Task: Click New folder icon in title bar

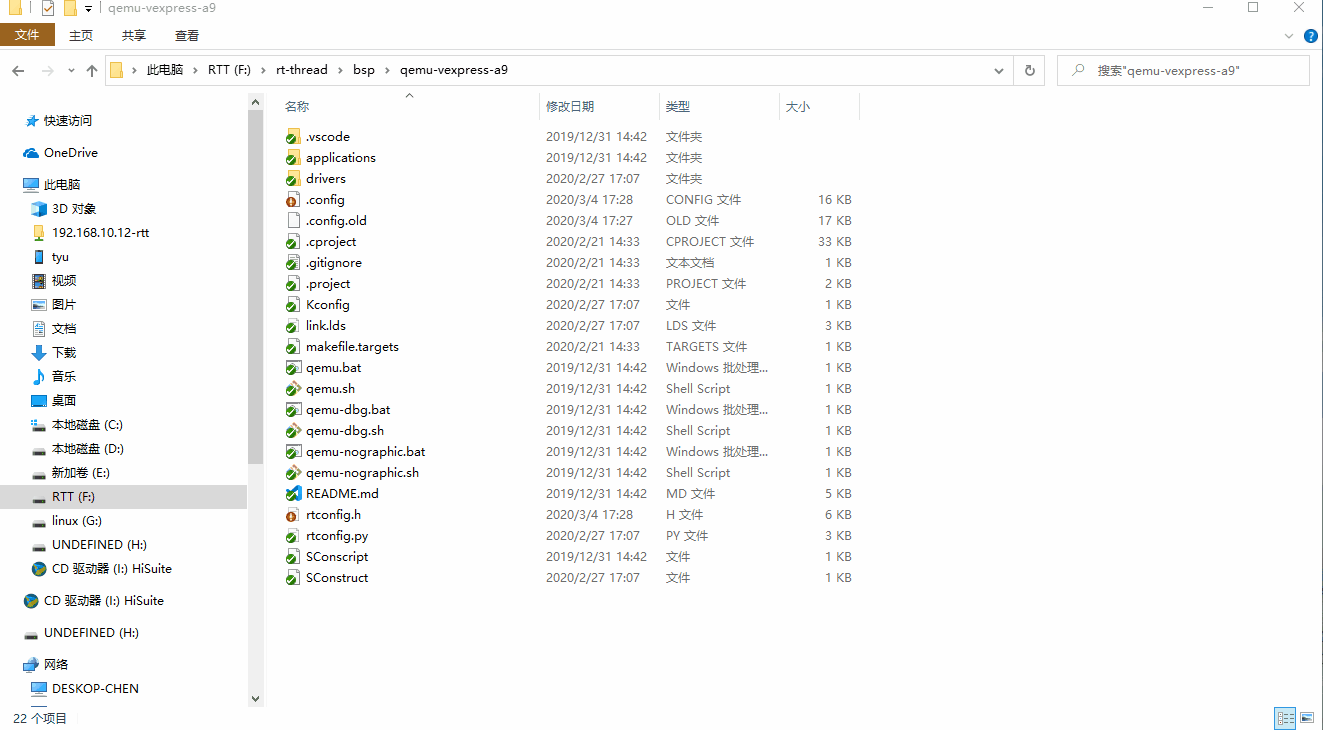Action: click(x=70, y=9)
